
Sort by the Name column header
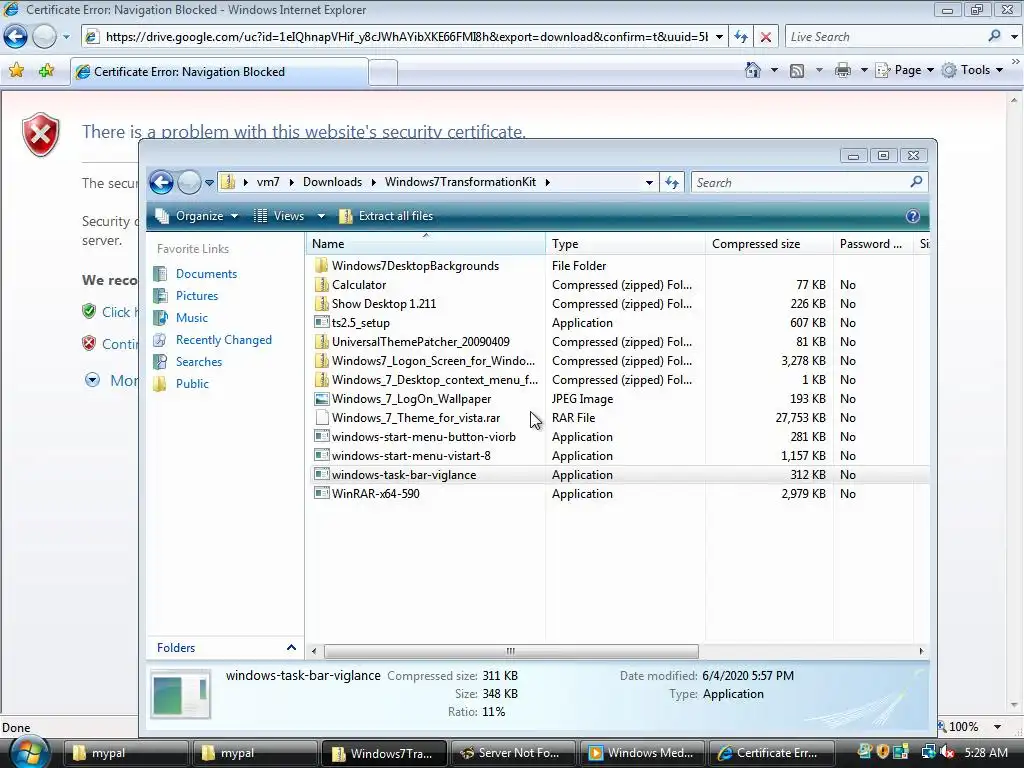[425, 244]
